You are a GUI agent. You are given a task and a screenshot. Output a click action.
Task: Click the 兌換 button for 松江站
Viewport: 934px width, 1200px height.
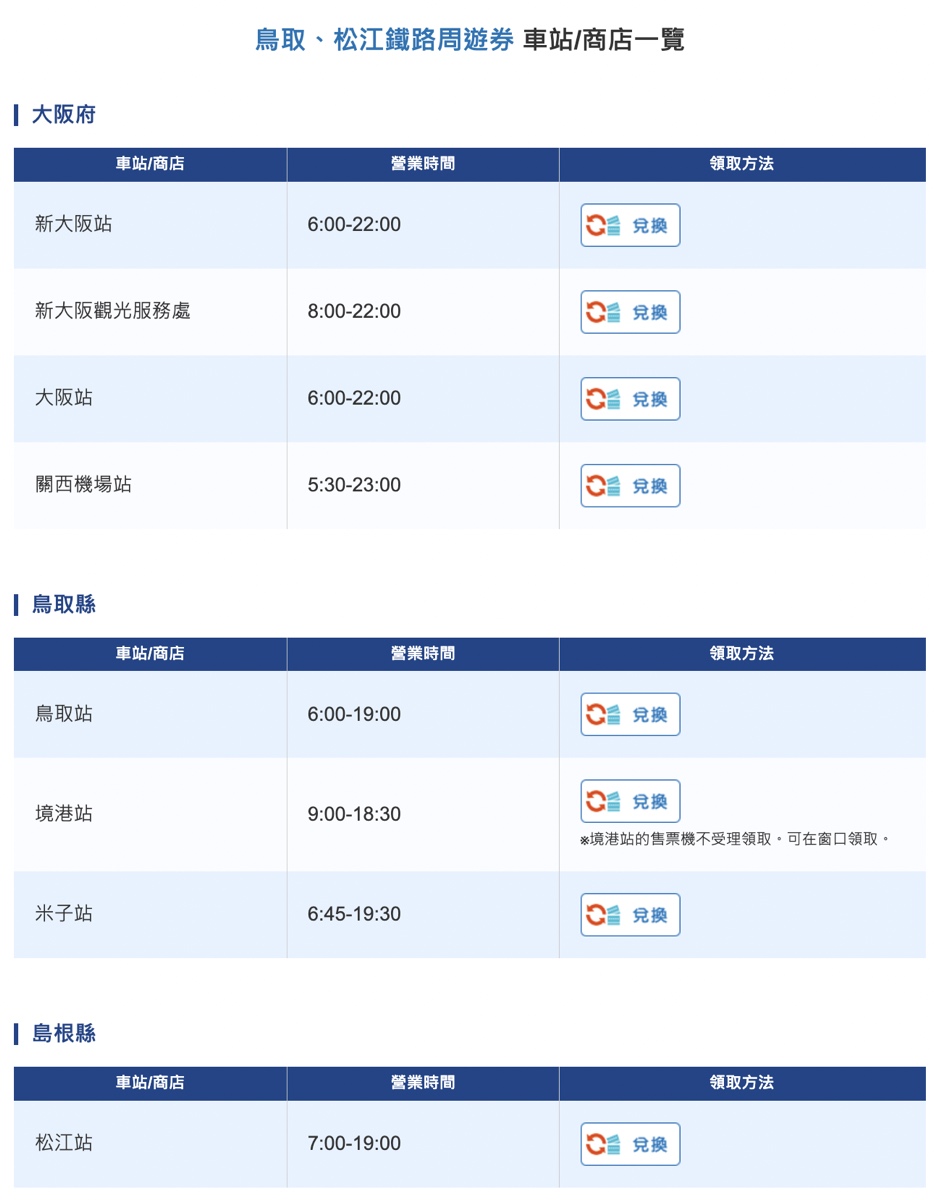[630, 1144]
